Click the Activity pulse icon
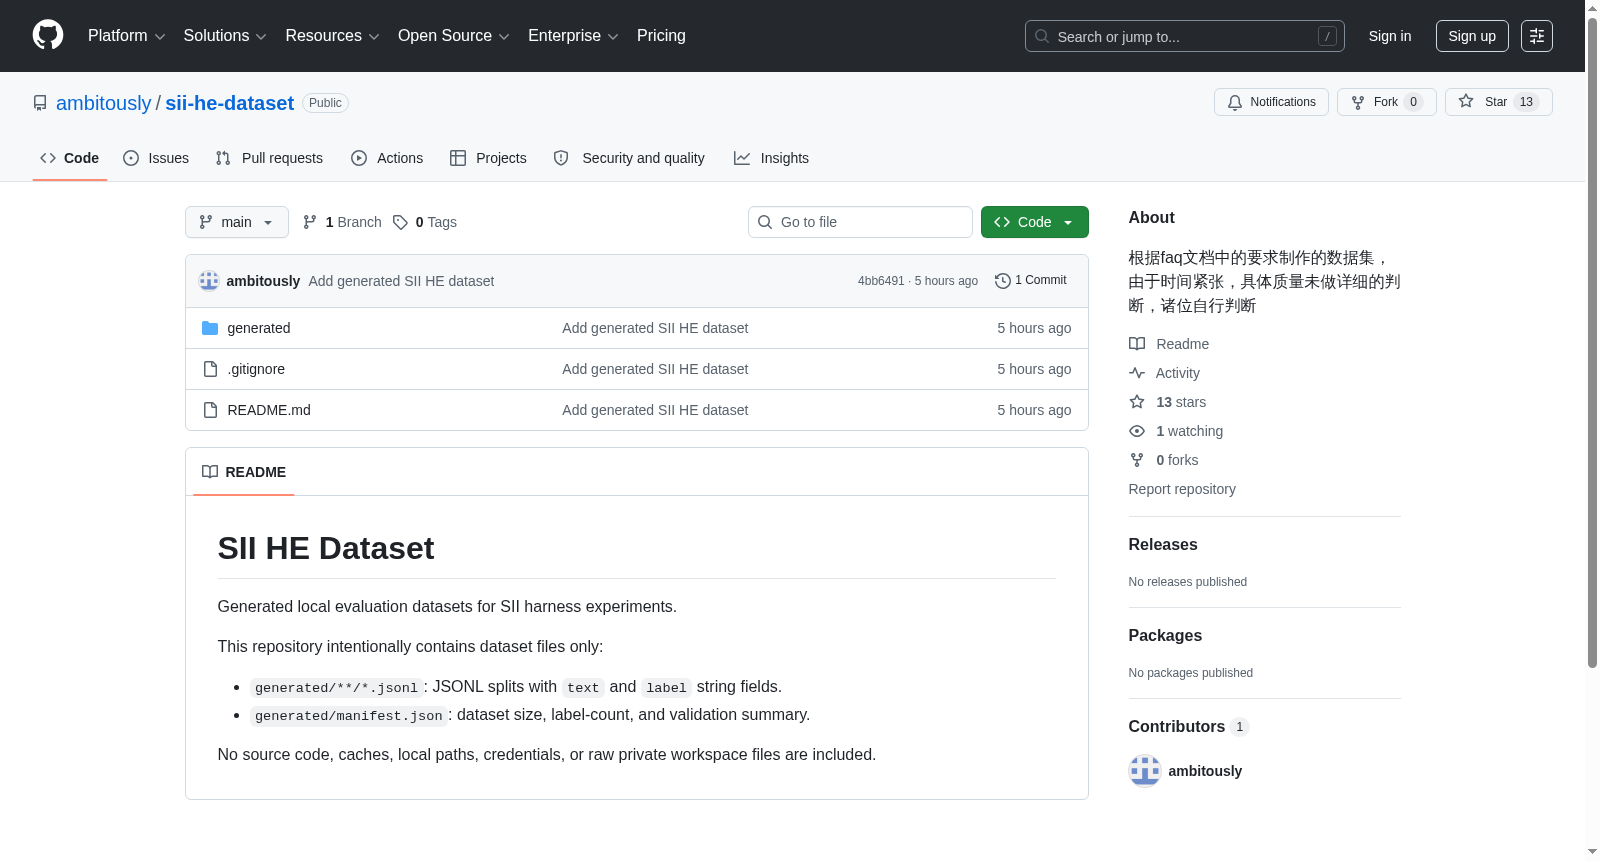1600x861 pixels. (x=1137, y=373)
